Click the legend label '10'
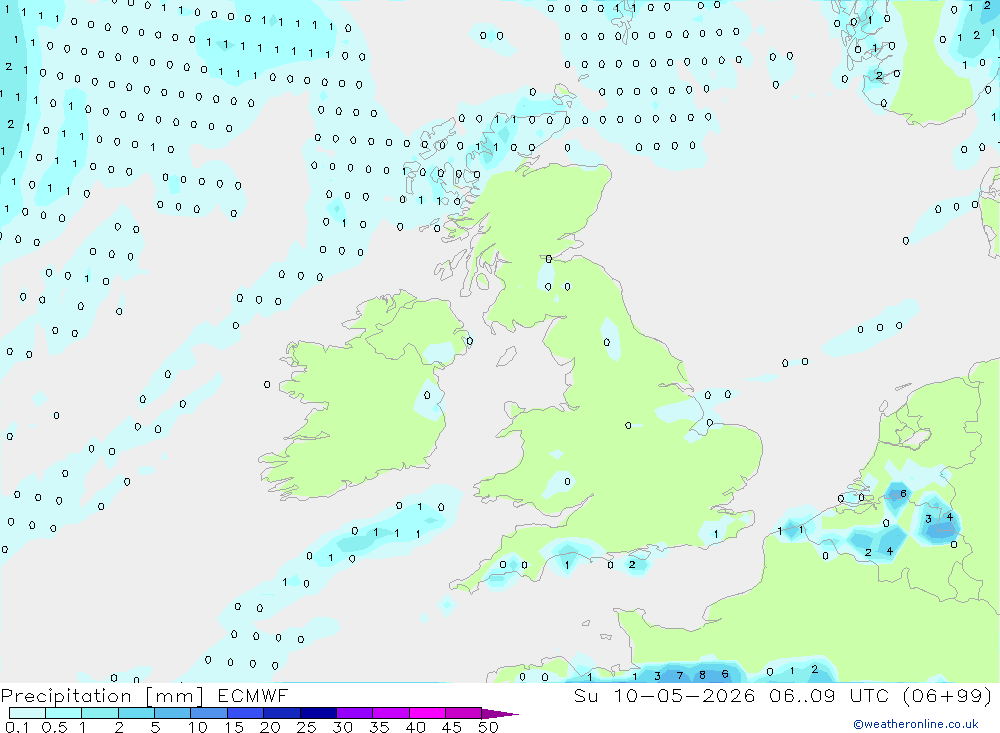Viewport: 1000px width, 733px height. [x=198, y=727]
